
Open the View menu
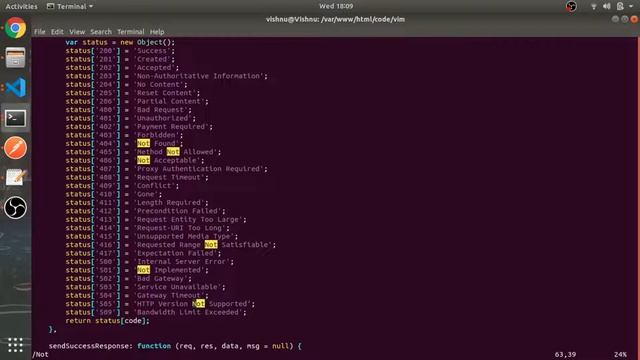pos(77,32)
